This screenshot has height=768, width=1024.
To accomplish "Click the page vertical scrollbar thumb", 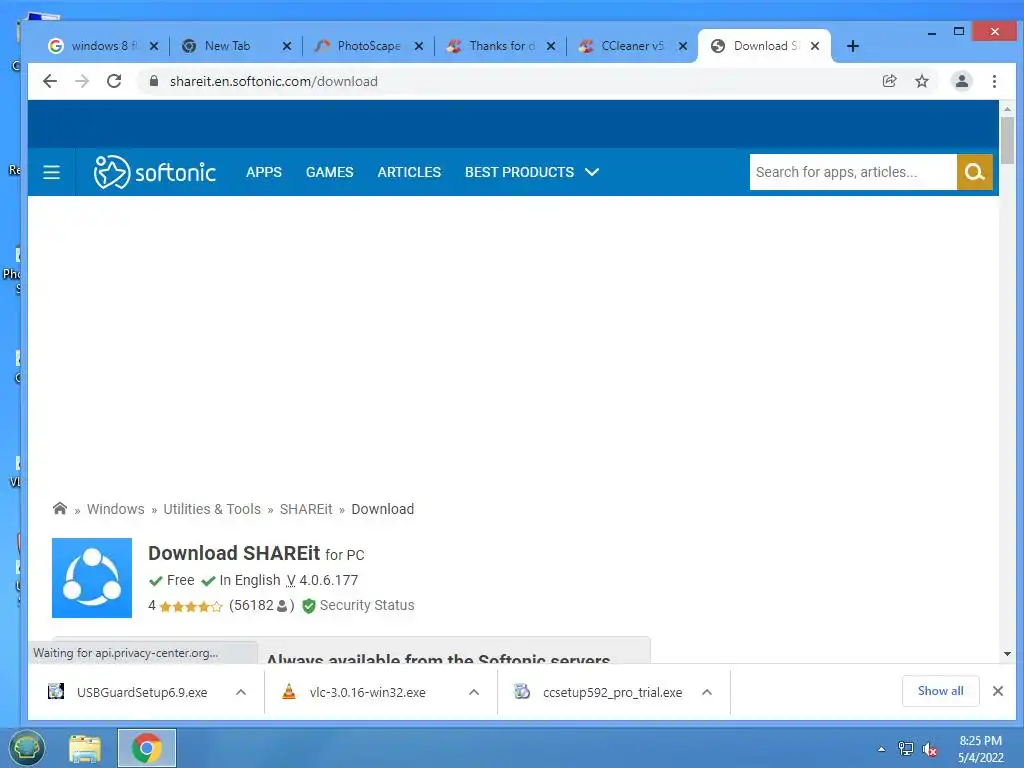I will [x=1007, y=140].
